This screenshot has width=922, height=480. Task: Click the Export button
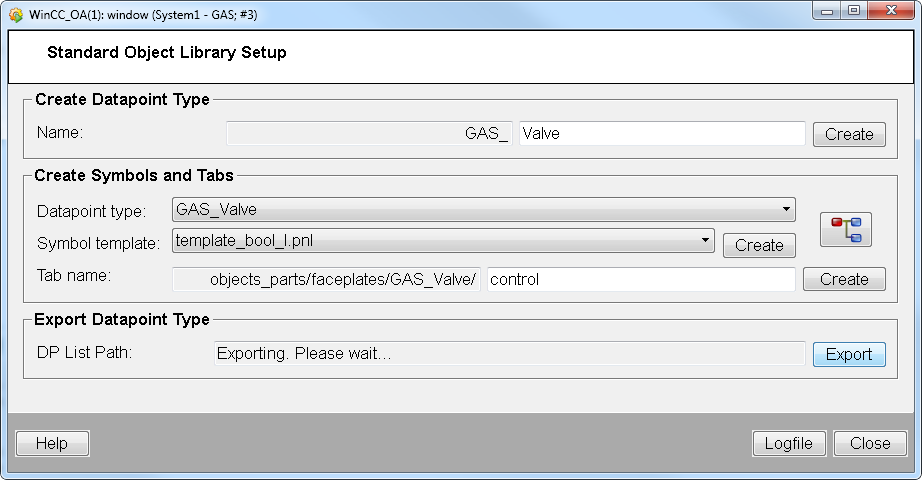pyautogui.click(x=849, y=354)
